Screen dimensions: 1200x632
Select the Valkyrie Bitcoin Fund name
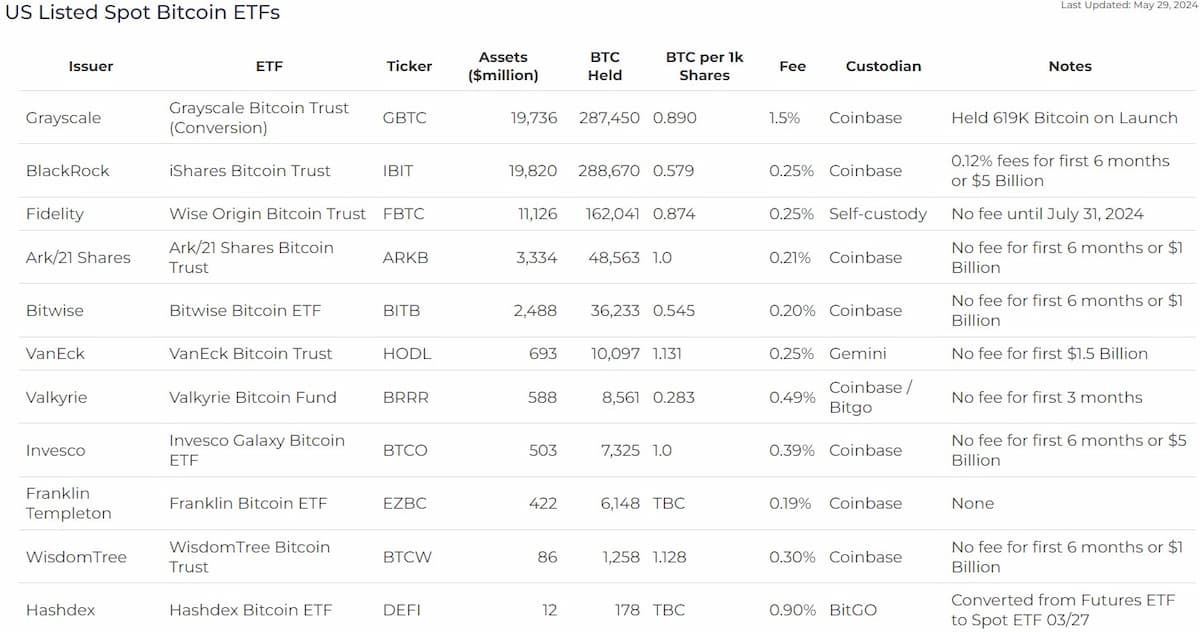253,397
